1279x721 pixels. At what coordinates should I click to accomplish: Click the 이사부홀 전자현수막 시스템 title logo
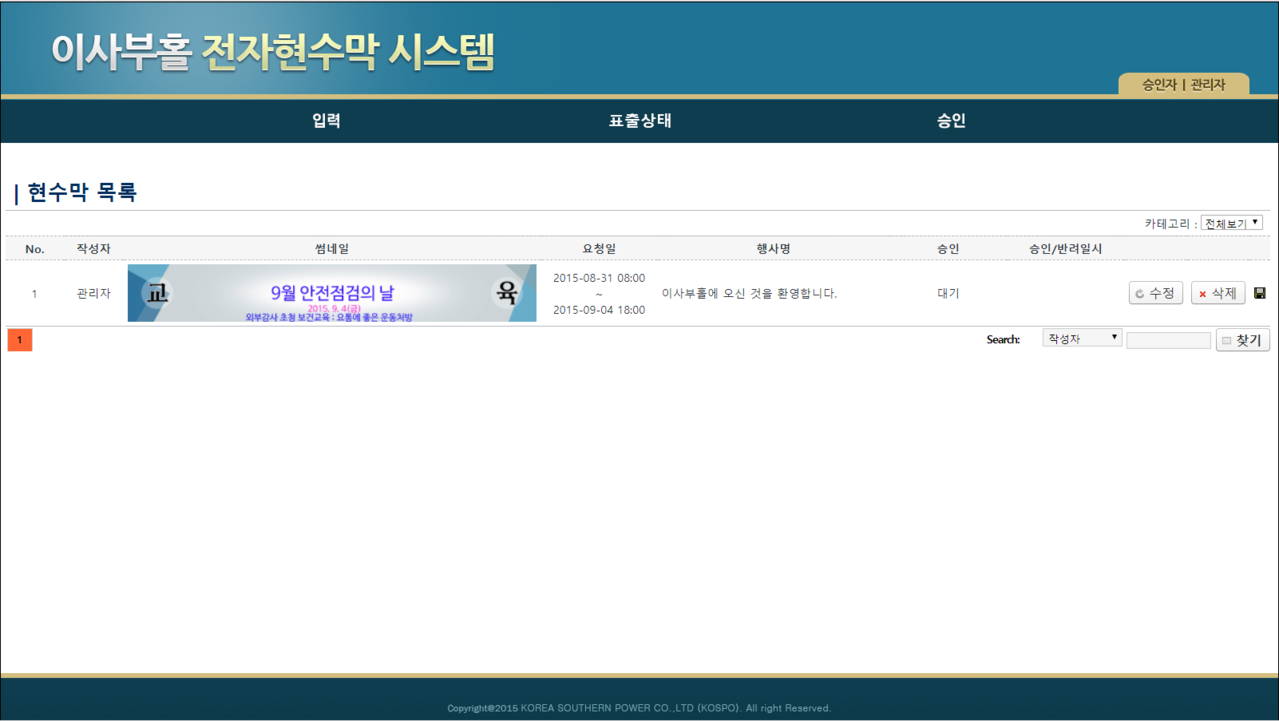(x=273, y=52)
